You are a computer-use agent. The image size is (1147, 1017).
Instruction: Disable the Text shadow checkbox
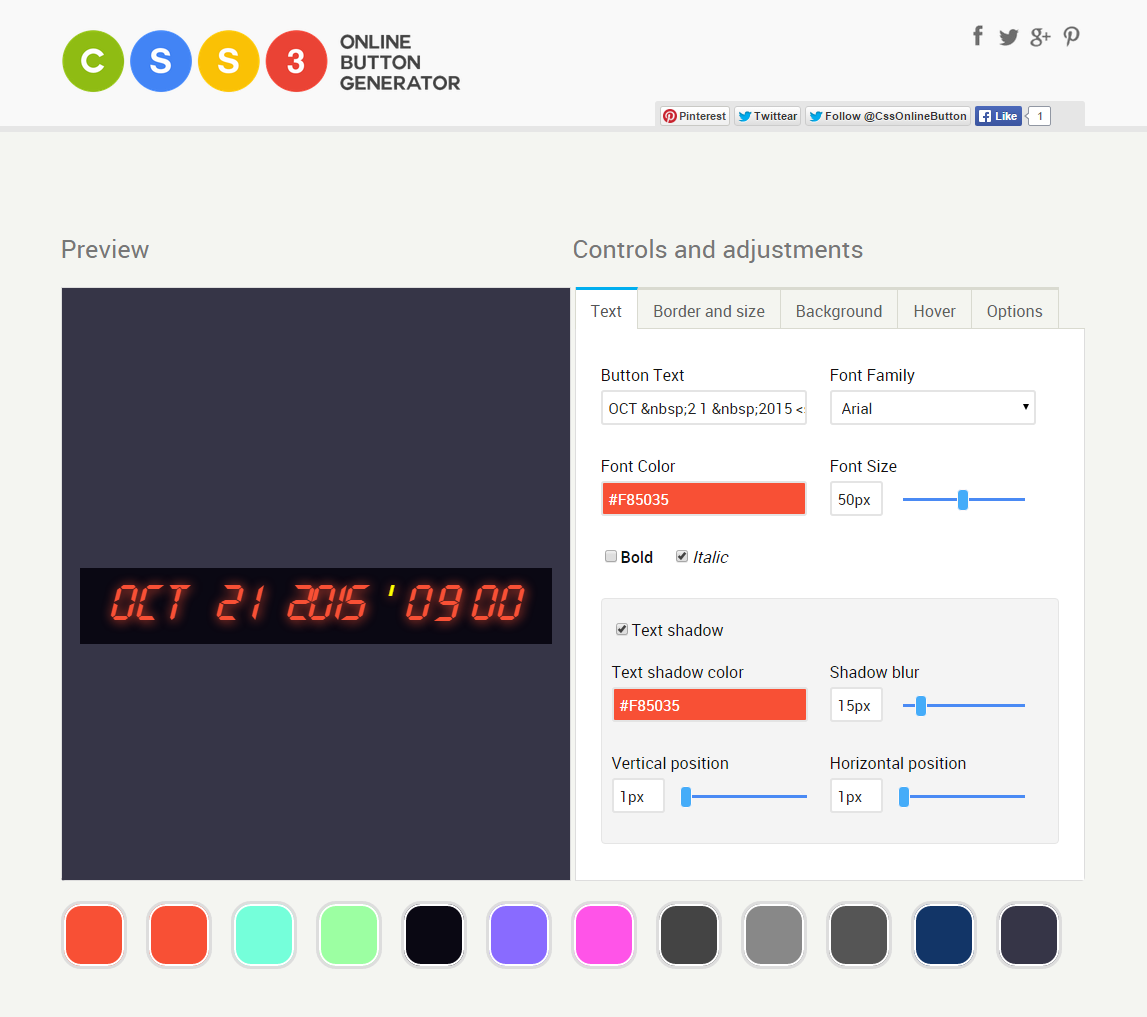622,630
